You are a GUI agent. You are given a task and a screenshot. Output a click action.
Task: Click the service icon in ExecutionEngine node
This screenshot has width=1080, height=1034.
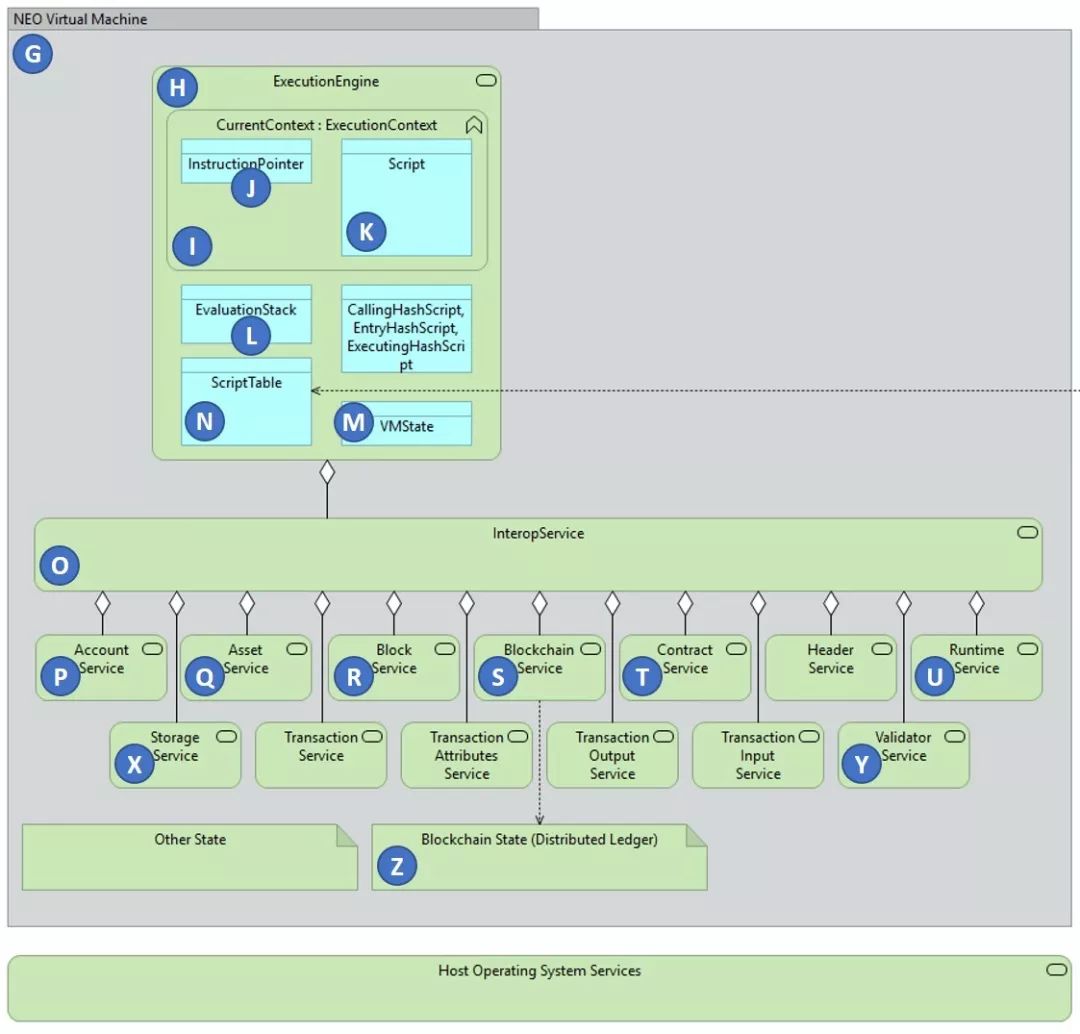[486, 81]
